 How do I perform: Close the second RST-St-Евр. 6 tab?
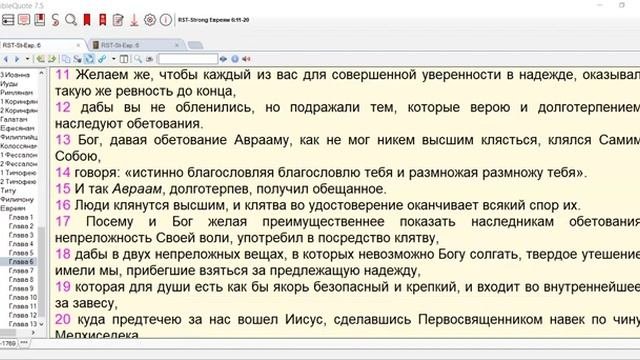tap(177, 45)
